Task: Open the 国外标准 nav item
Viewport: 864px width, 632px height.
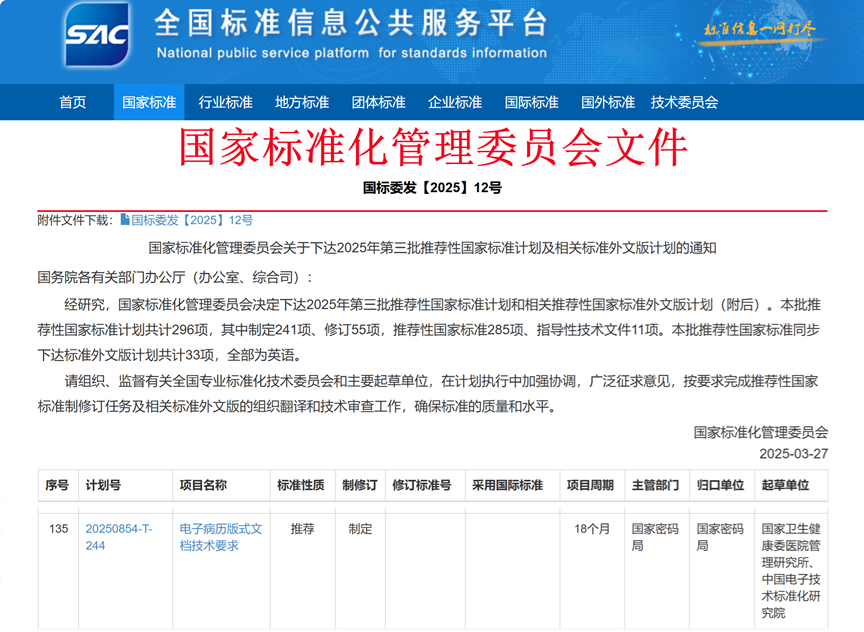Action: 608,102
